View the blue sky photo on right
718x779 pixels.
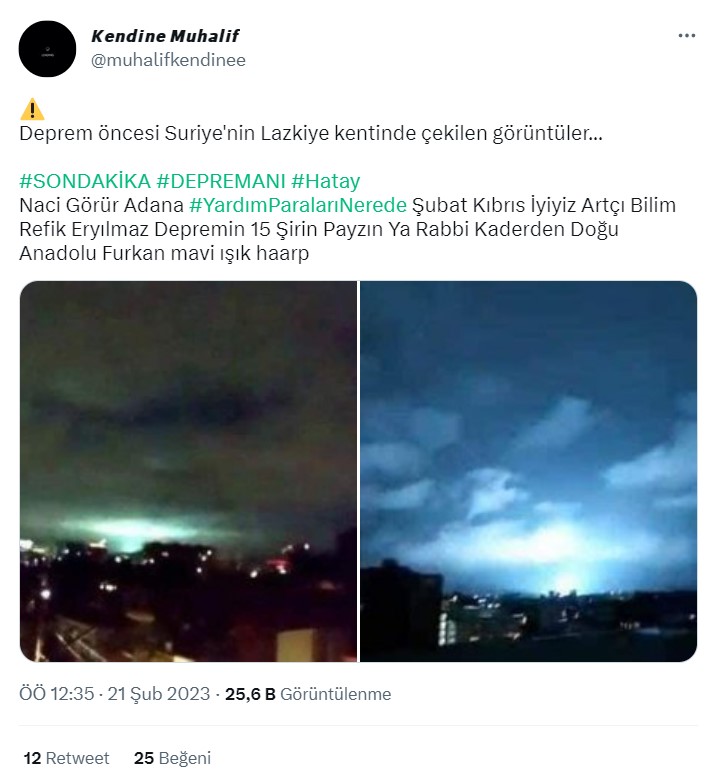pos(528,471)
